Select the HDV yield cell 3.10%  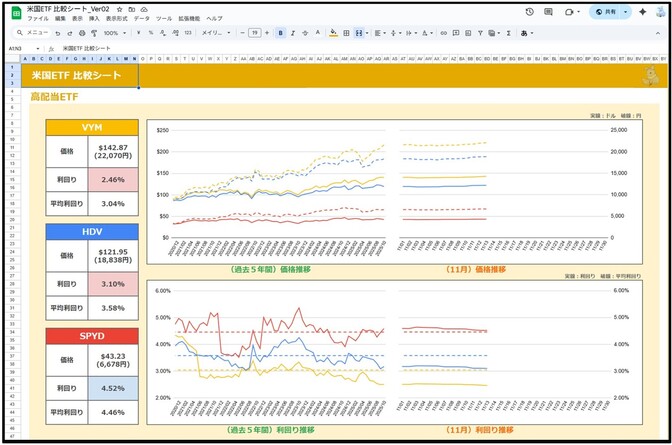(x=113, y=284)
